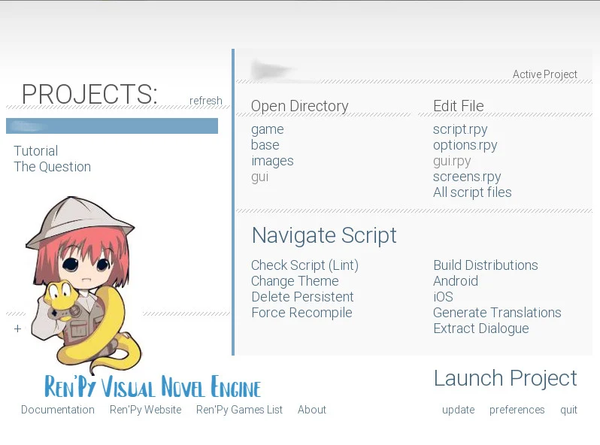Edit script.rpy file
The height and width of the screenshot is (445, 600).
pos(460,129)
